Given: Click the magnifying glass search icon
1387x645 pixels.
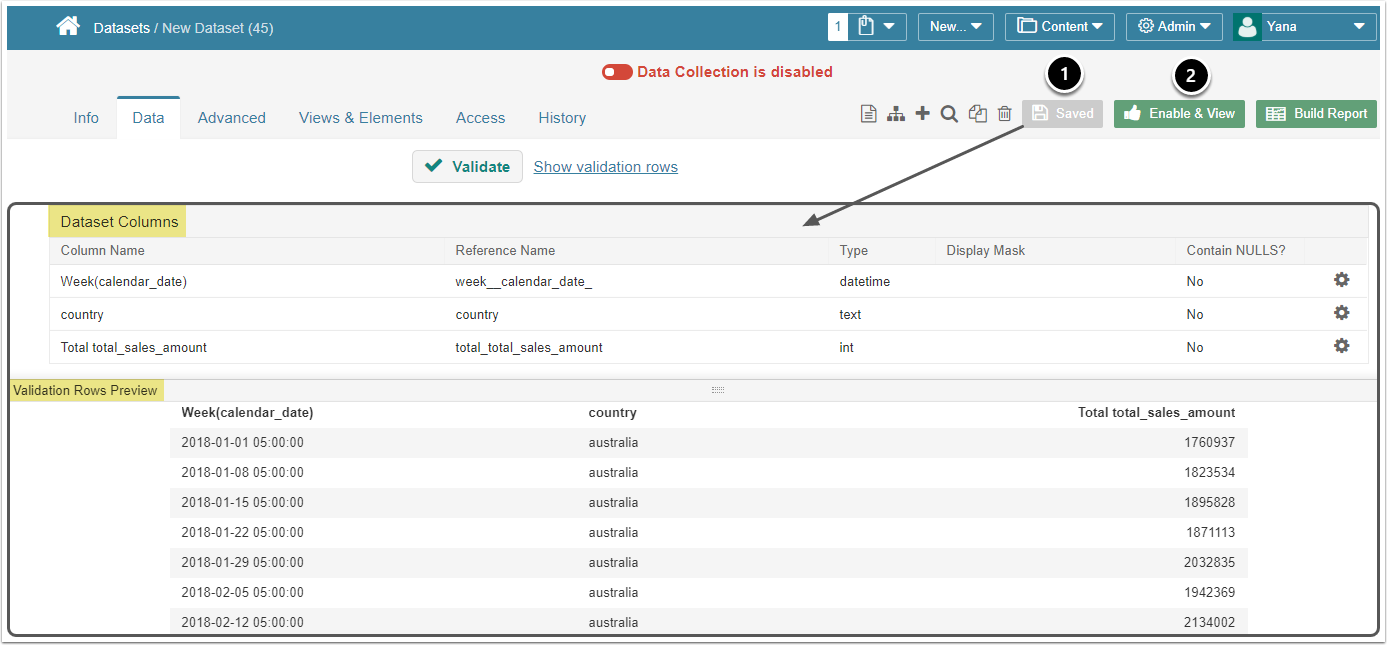Looking at the screenshot, I should 949,114.
